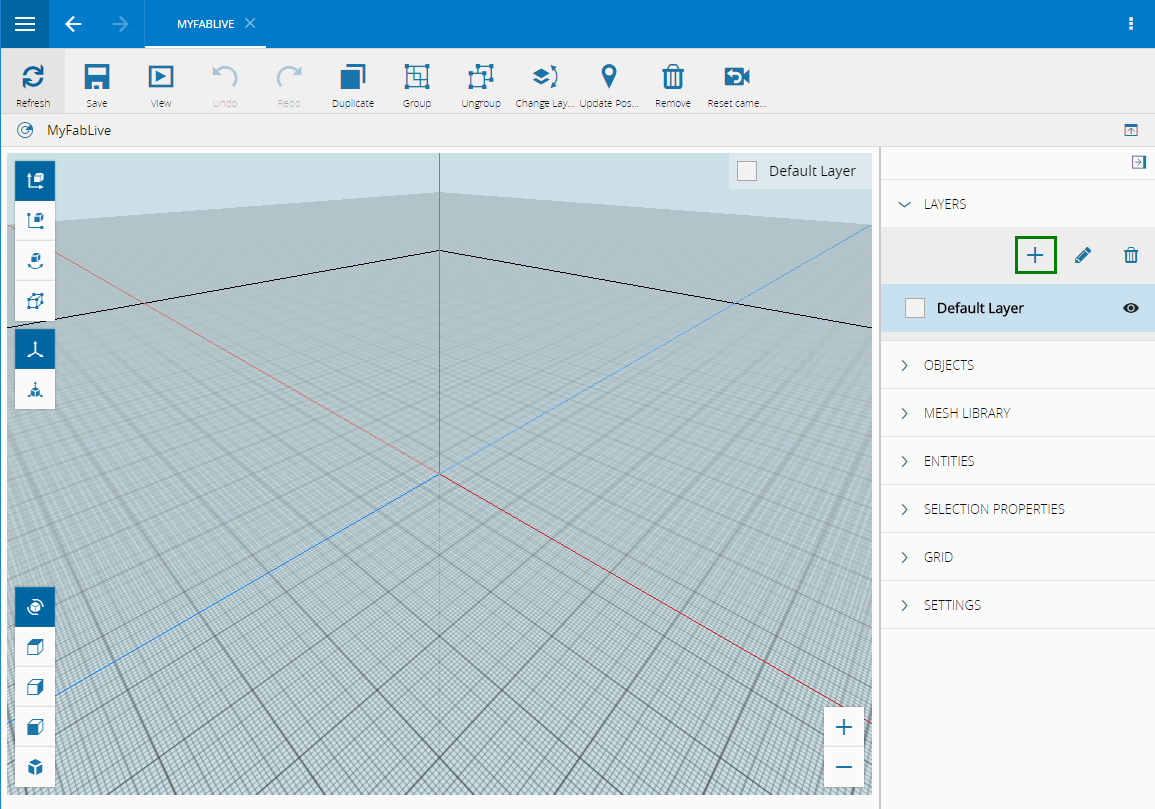1155x809 pixels.
Task: Click the Ungroup toolbar icon
Action: [481, 78]
